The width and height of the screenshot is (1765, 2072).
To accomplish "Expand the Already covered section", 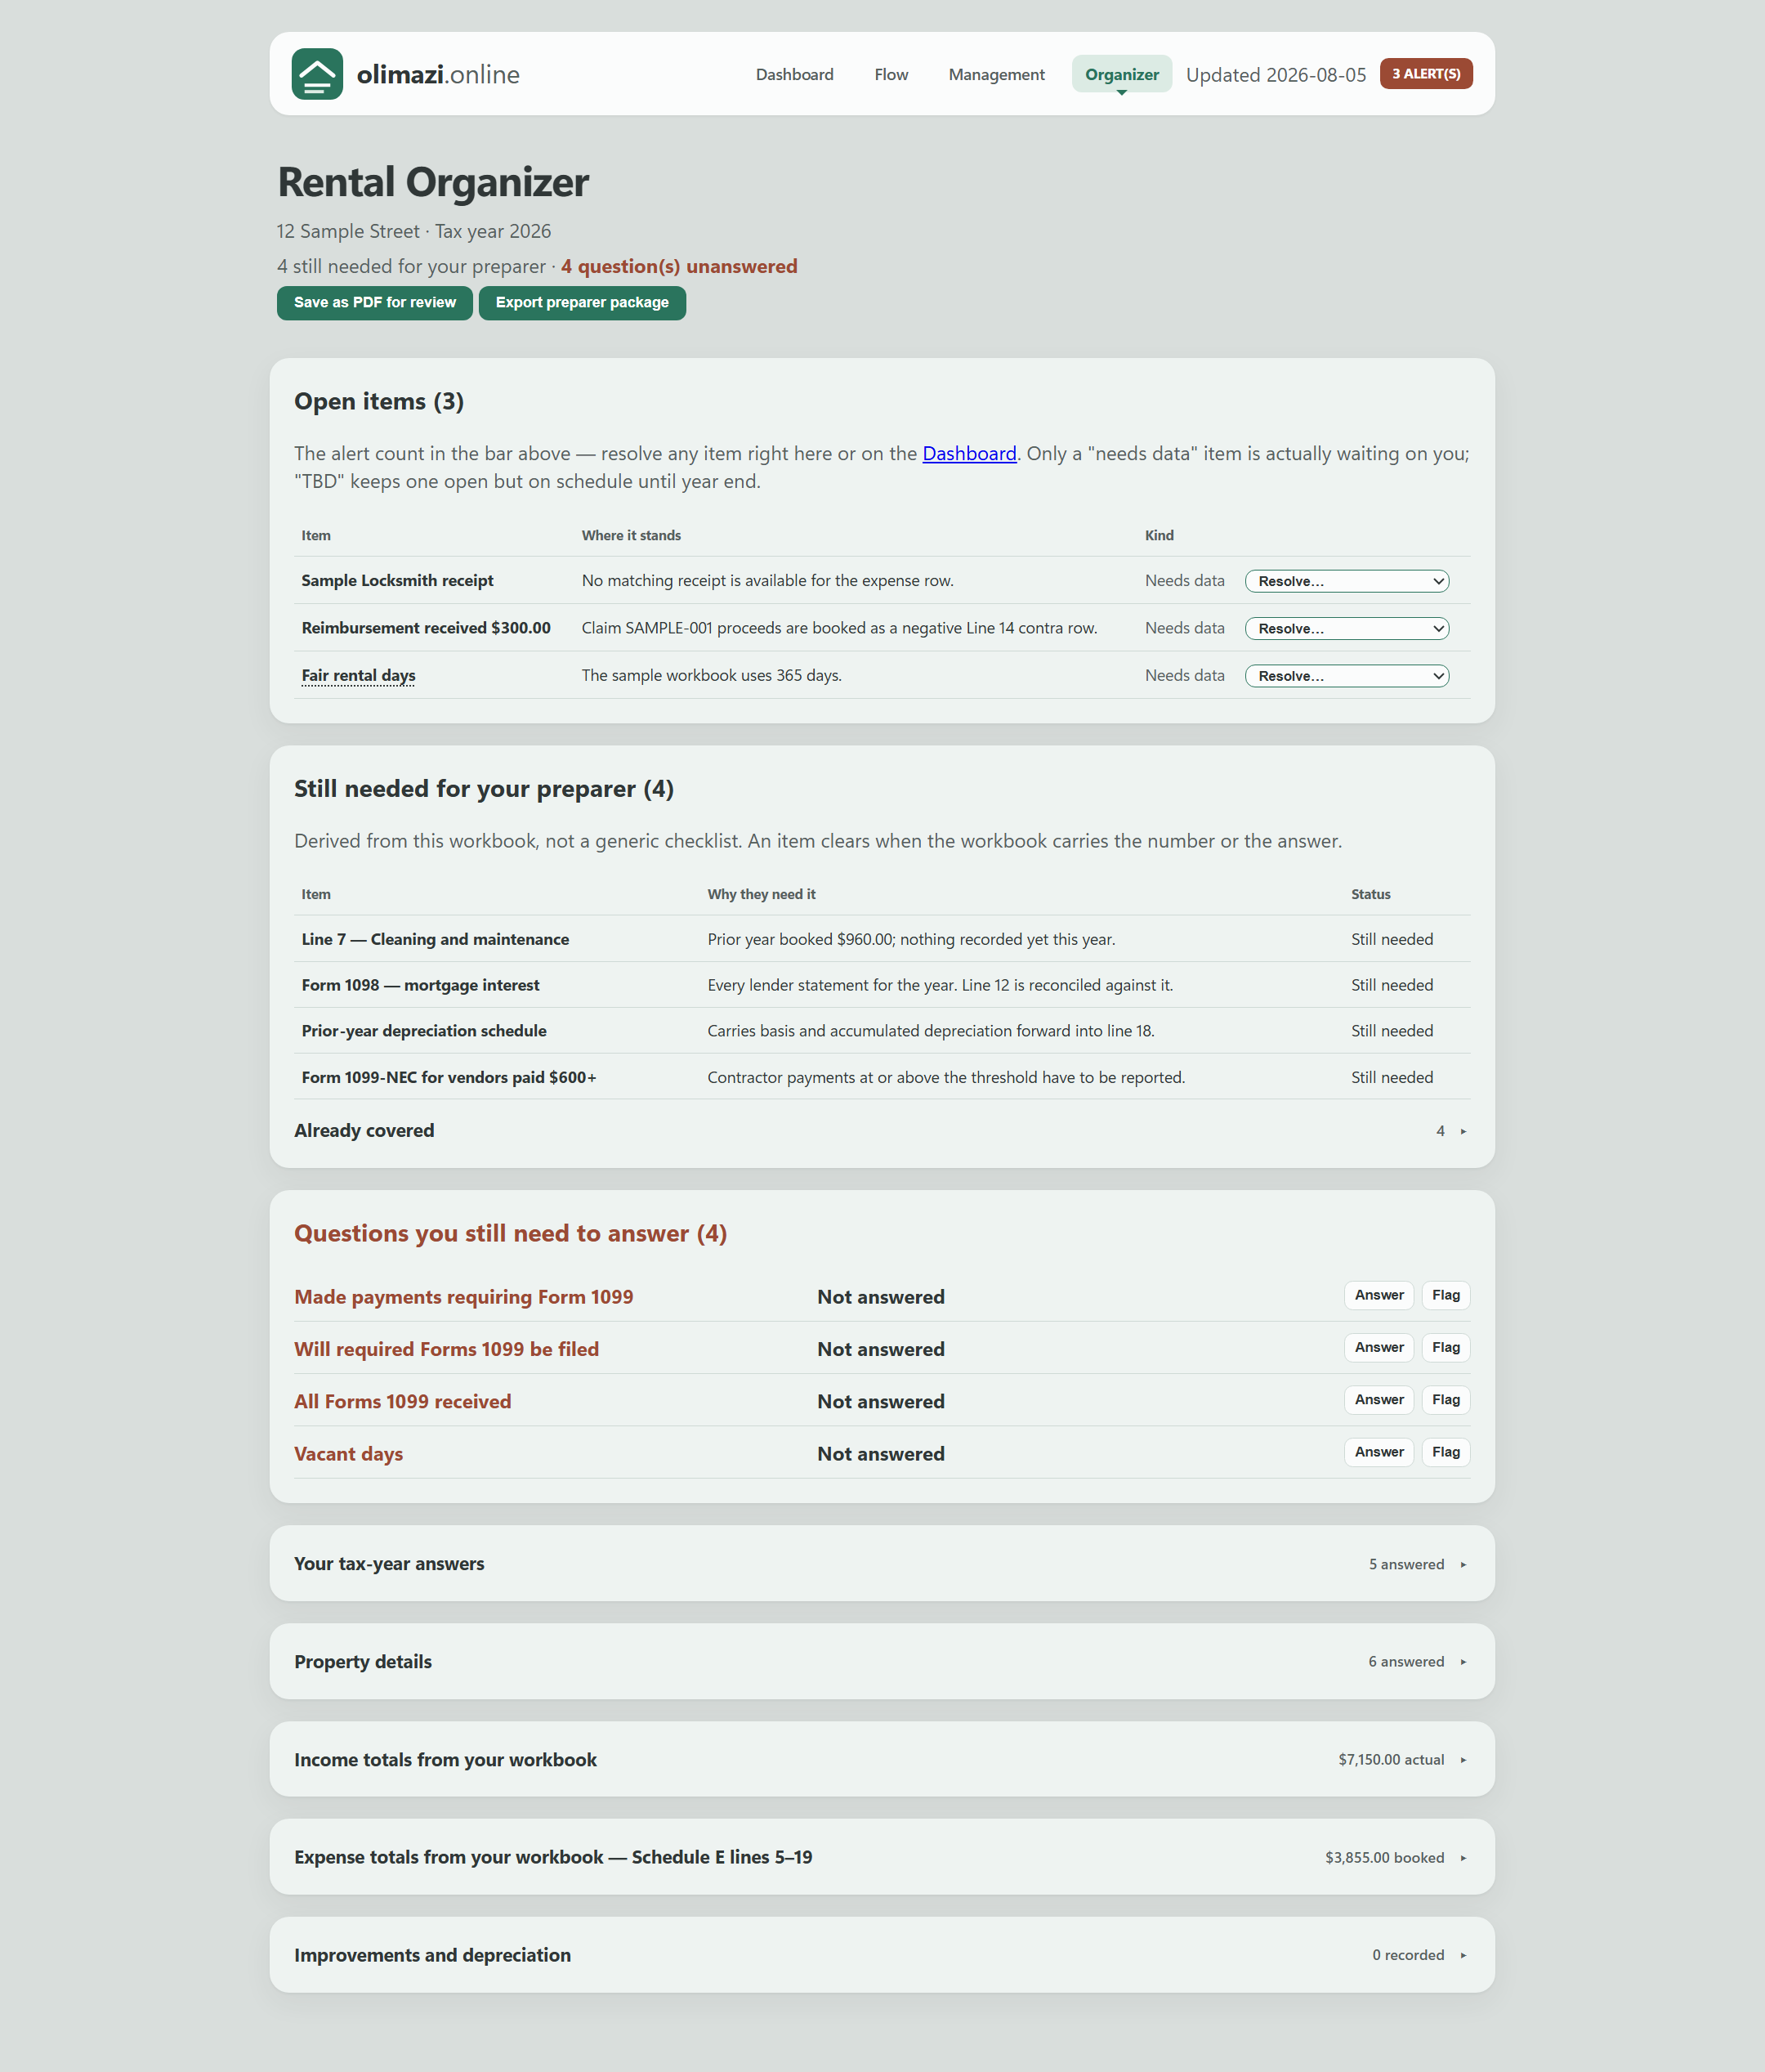I will 882,1131.
